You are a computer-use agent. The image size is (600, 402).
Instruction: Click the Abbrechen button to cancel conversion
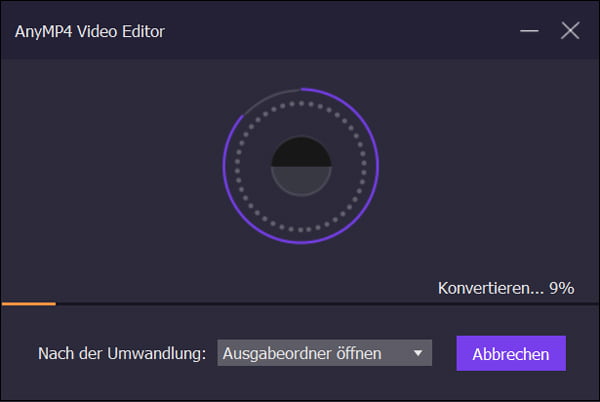(511, 354)
